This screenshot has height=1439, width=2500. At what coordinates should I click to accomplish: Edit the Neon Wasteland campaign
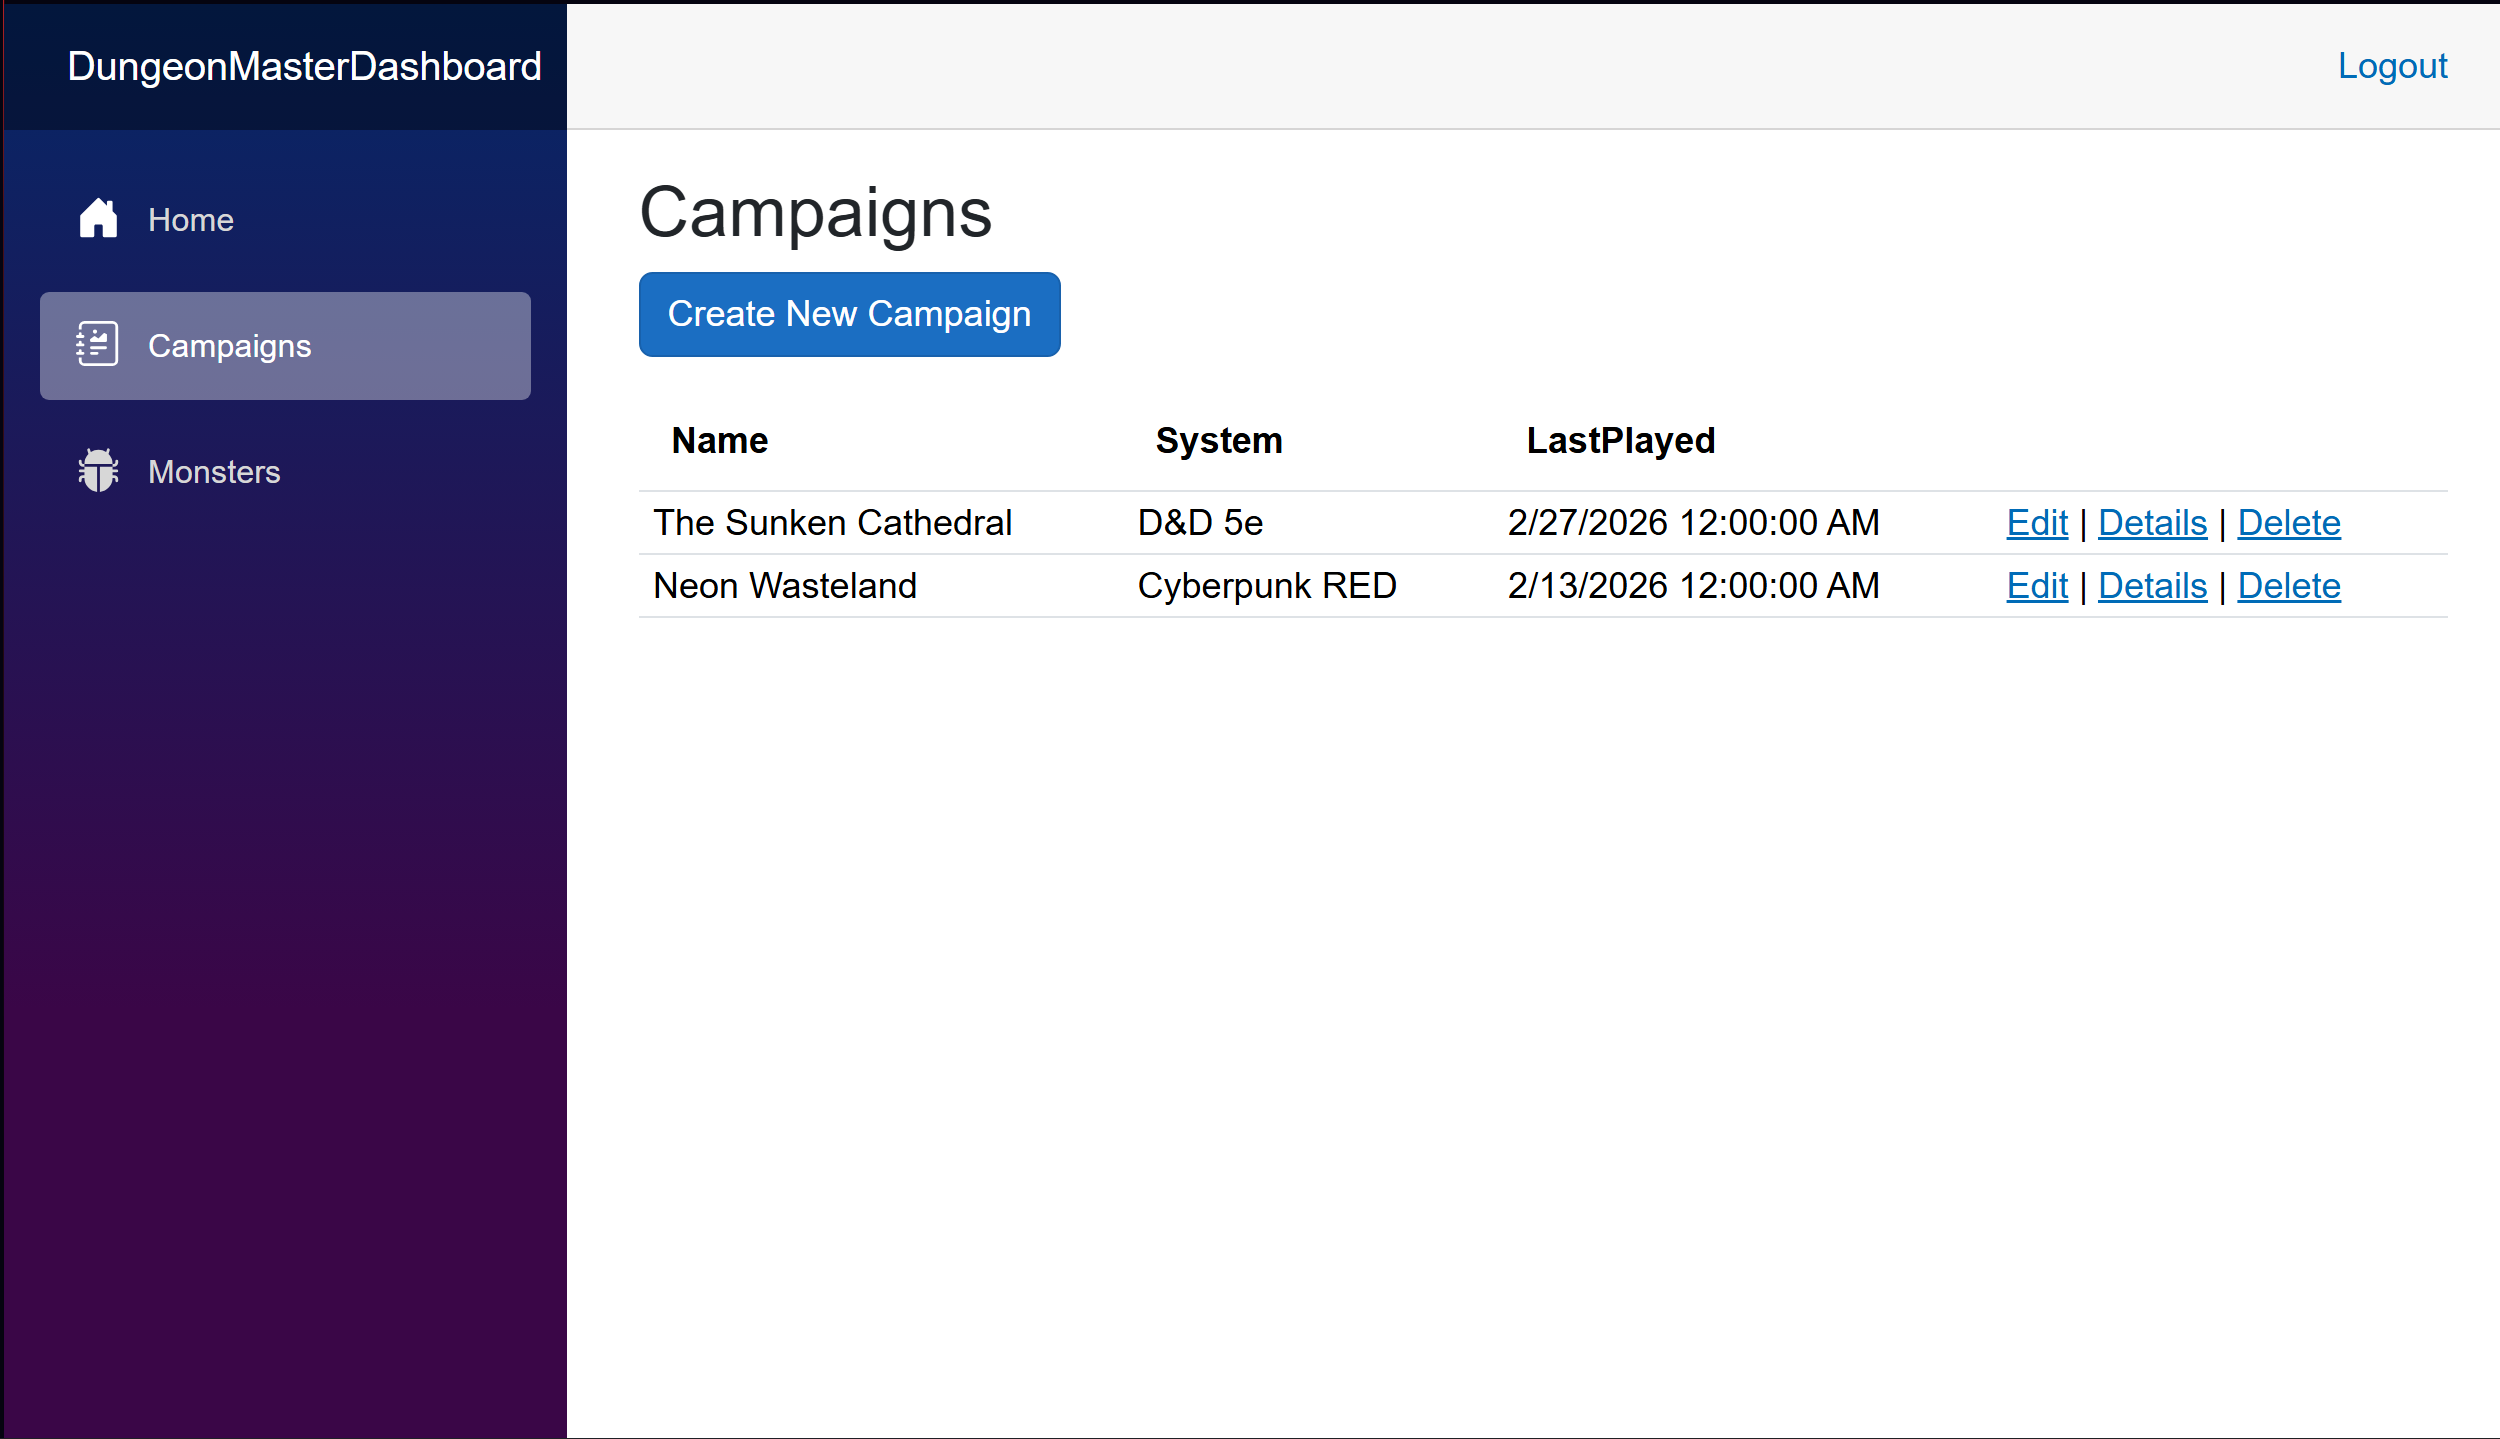click(x=2036, y=585)
